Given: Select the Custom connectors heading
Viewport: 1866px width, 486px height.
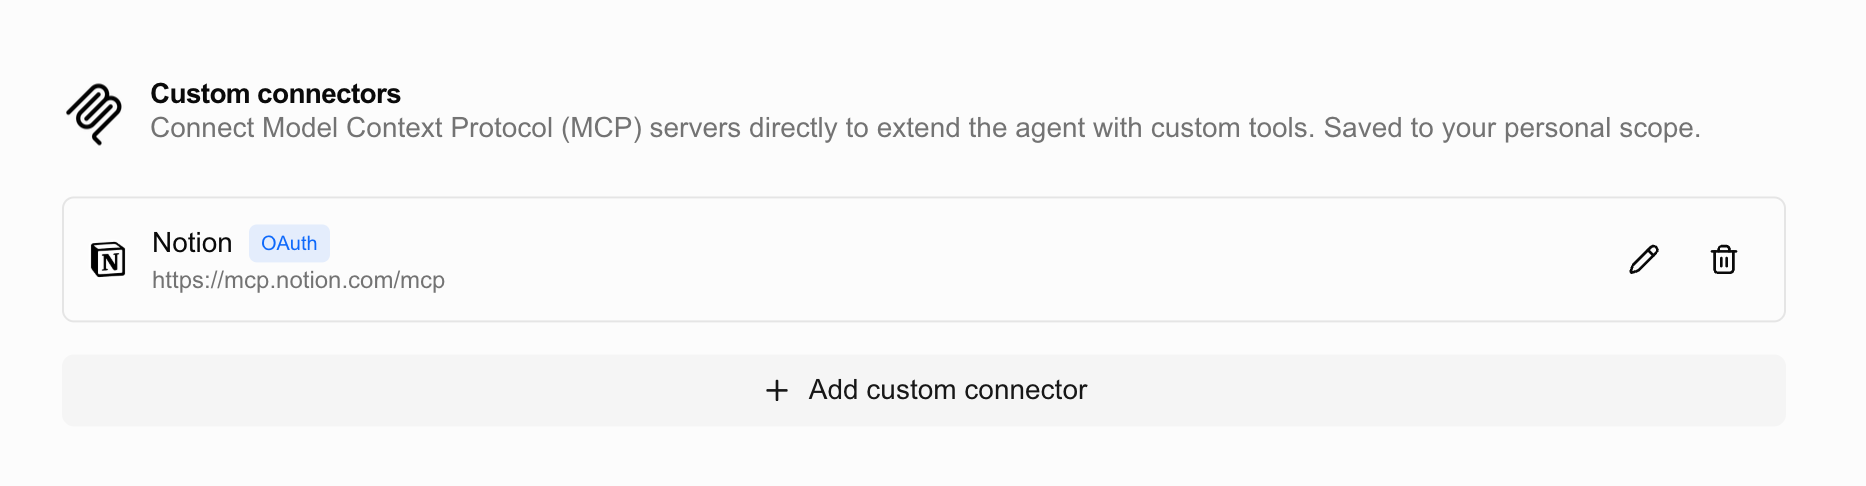Looking at the screenshot, I should click(x=275, y=94).
